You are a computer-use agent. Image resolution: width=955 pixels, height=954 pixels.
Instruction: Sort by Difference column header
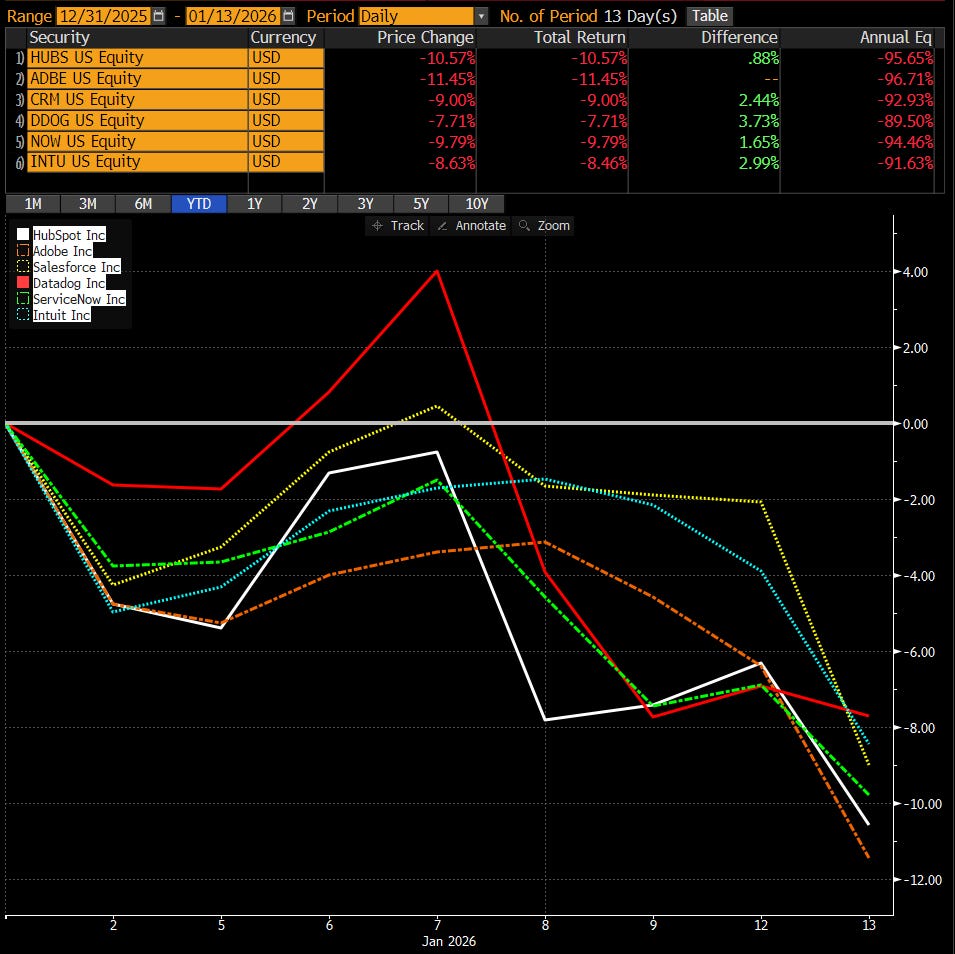pyautogui.click(x=739, y=38)
